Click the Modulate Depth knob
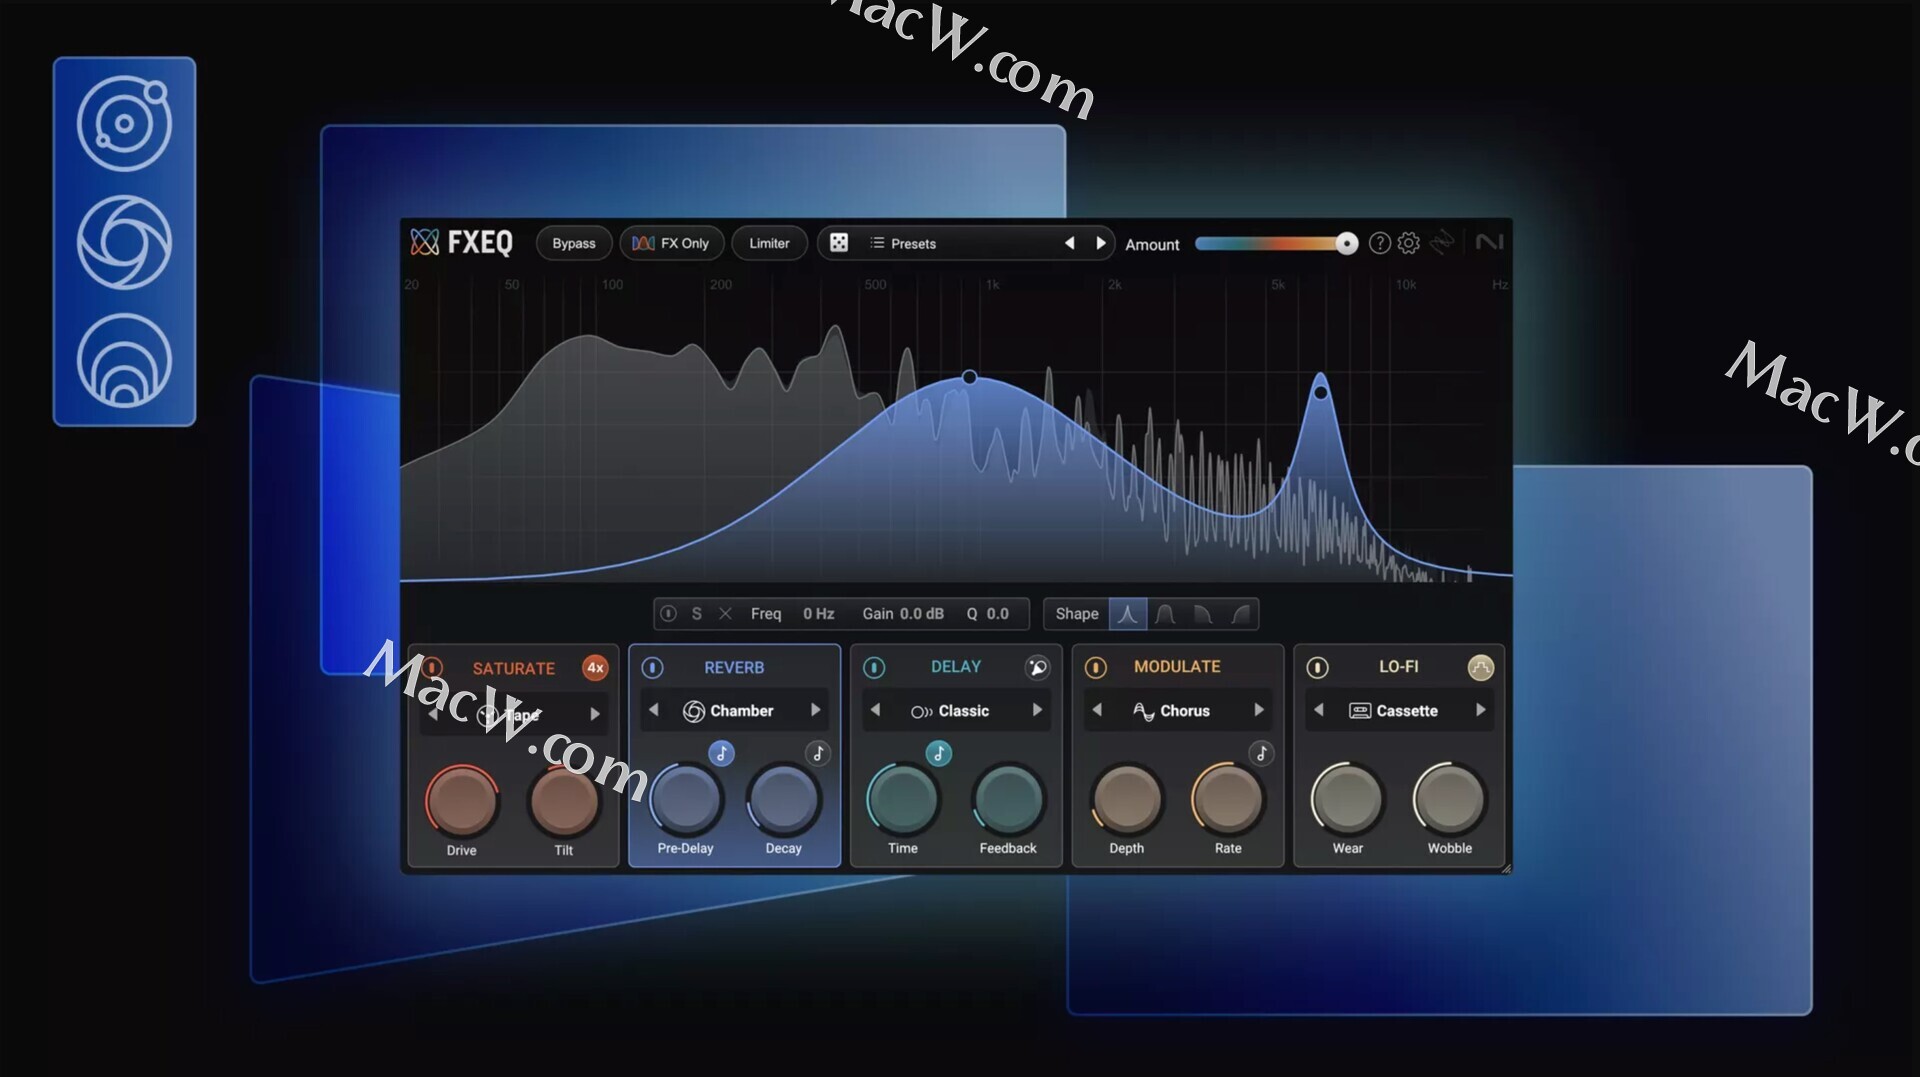The width and height of the screenshot is (1920, 1077). (1127, 799)
